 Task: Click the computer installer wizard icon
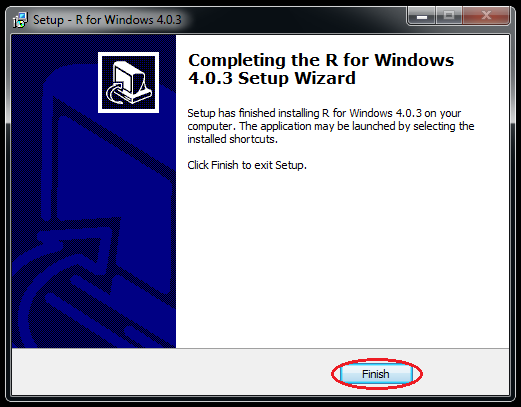[128, 82]
